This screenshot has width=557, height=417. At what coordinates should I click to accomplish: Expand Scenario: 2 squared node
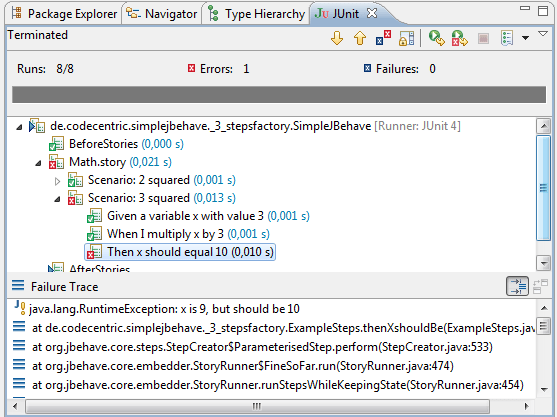pos(57,182)
